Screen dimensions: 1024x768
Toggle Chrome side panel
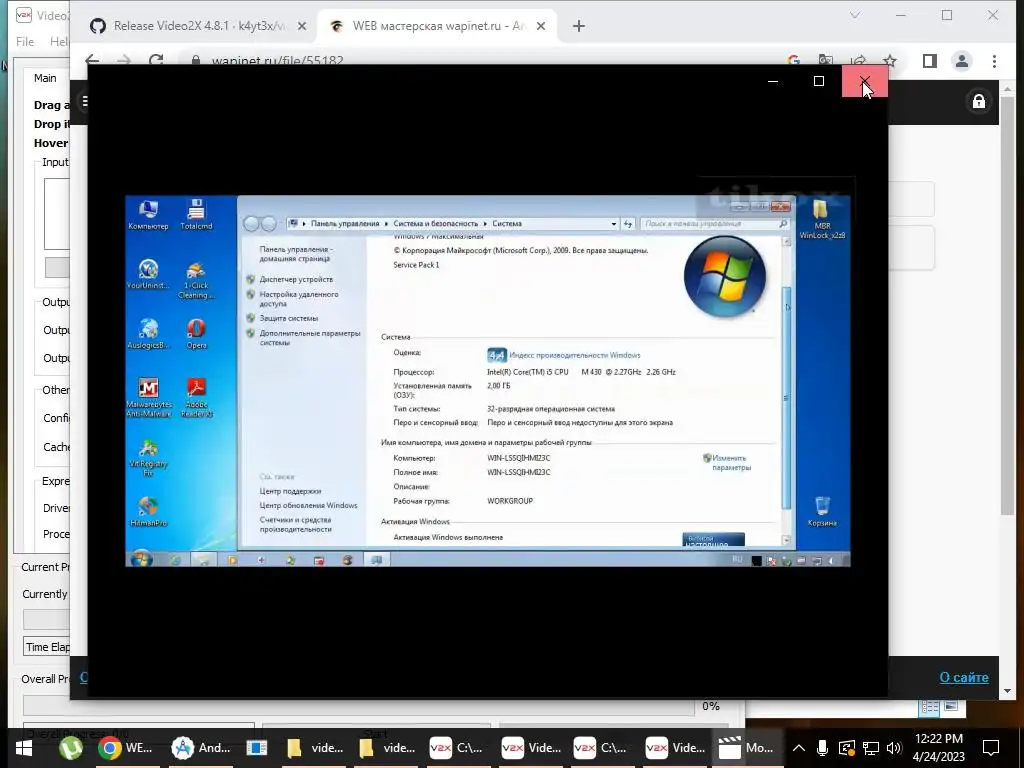pyautogui.click(x=930, y=61)
